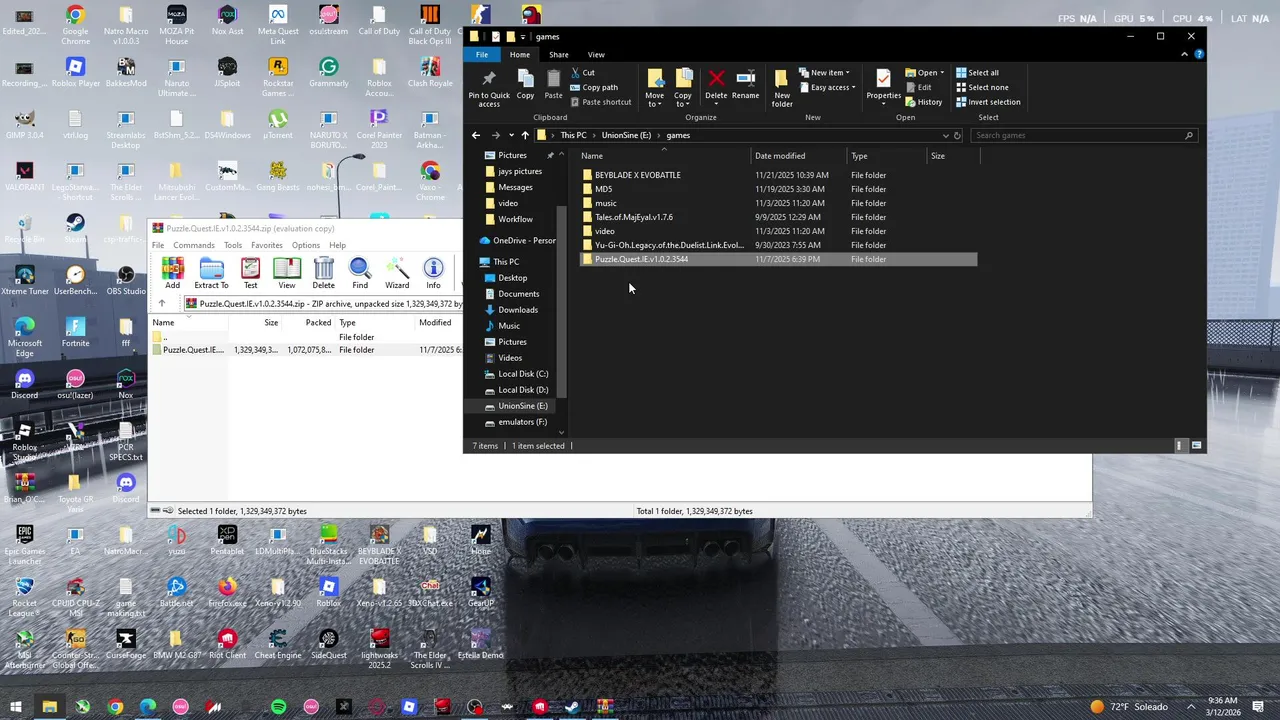This screenshot has height=720, width=1280.
Task: Open Google Chrome from the taskbar
Action: [115, 707]
